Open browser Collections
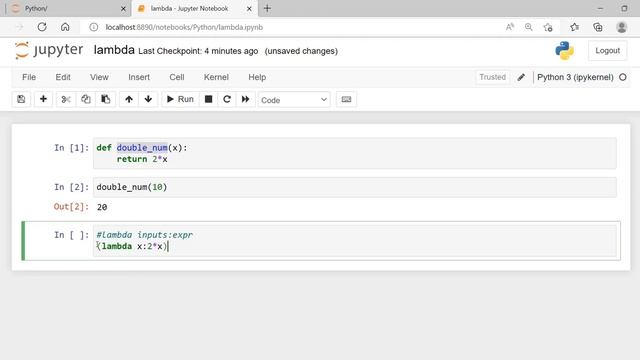The image size is (640, 360). (x=598, y=27)
